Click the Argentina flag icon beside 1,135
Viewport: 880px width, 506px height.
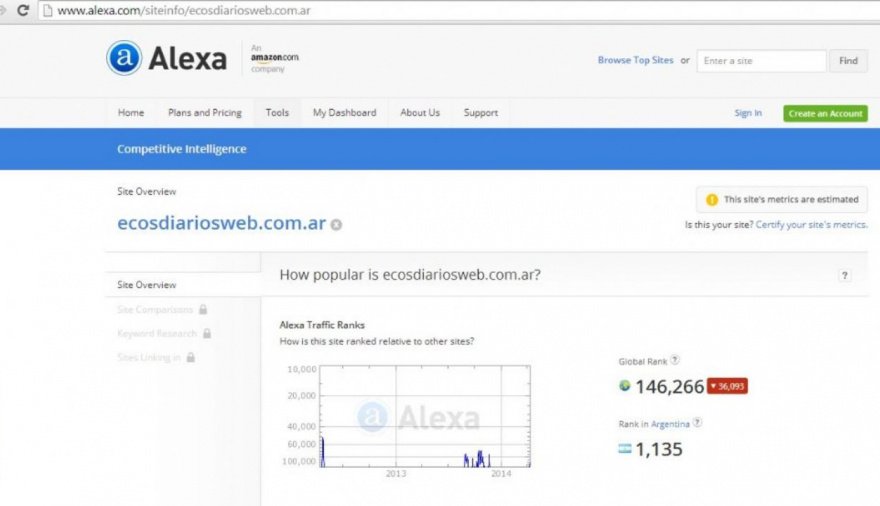click(x=625, y=448)
